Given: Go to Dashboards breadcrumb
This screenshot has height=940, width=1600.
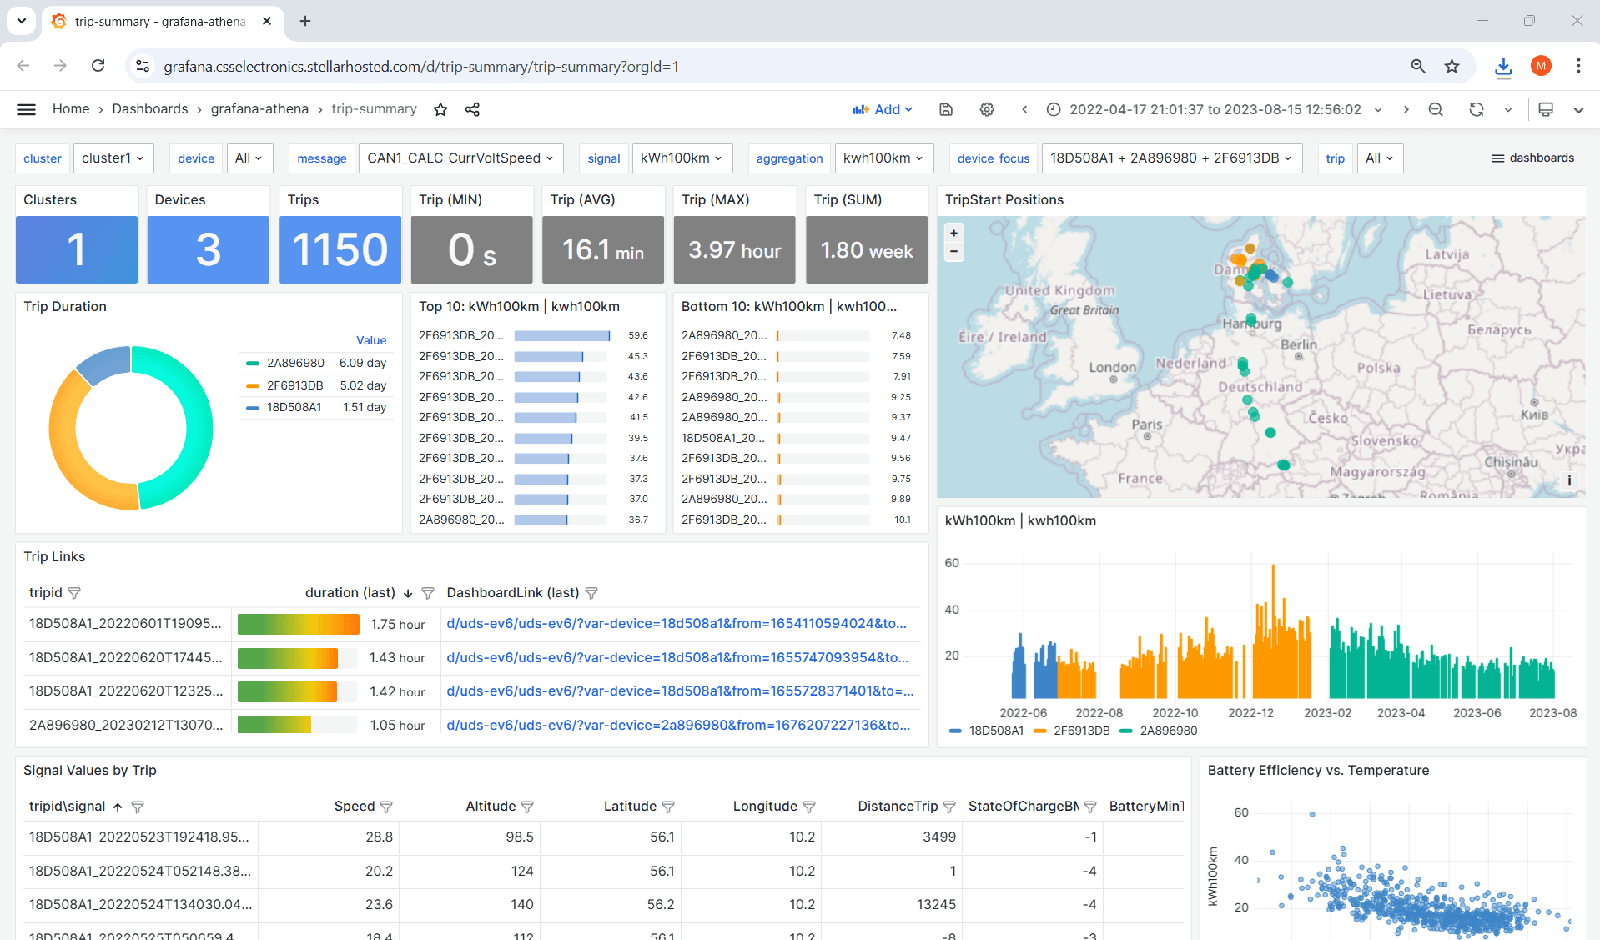Looking at the screenshot, I should [150, 109].
